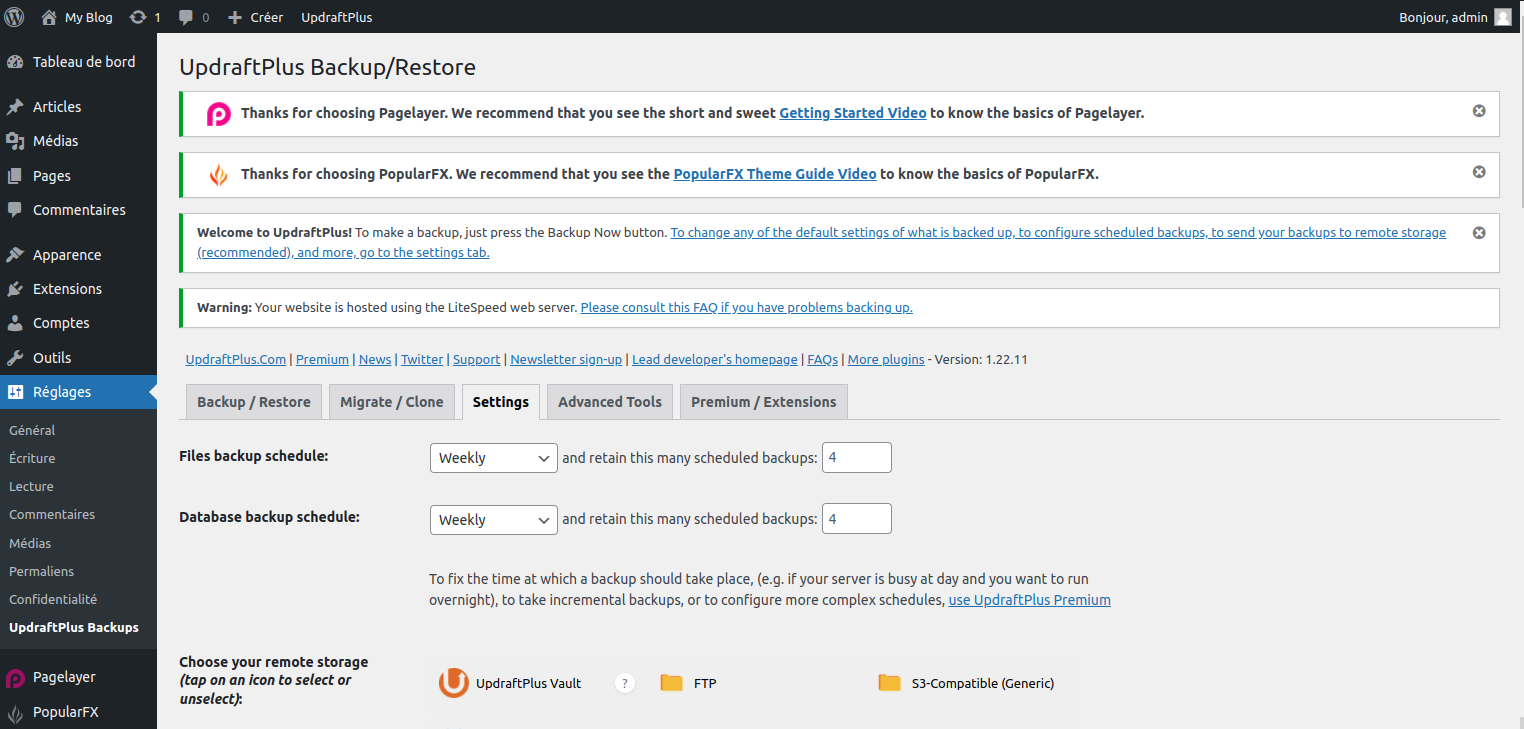Image resolution: width=1524 pixels, height=729 pixels.
Task: Click the settings tab link in the welcome notice
Action: 821,242
